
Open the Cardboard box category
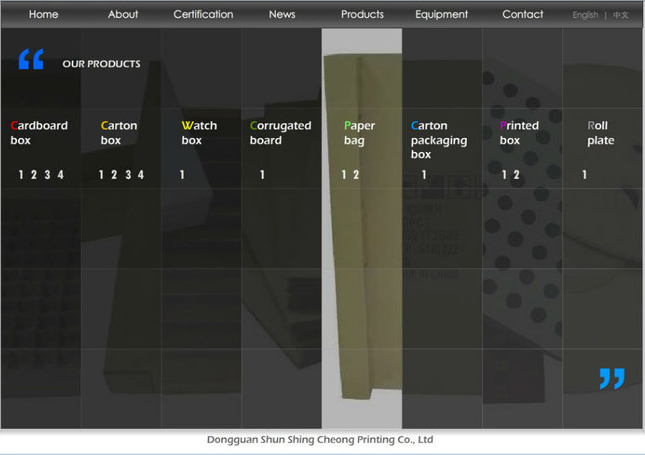coord(39,133)
